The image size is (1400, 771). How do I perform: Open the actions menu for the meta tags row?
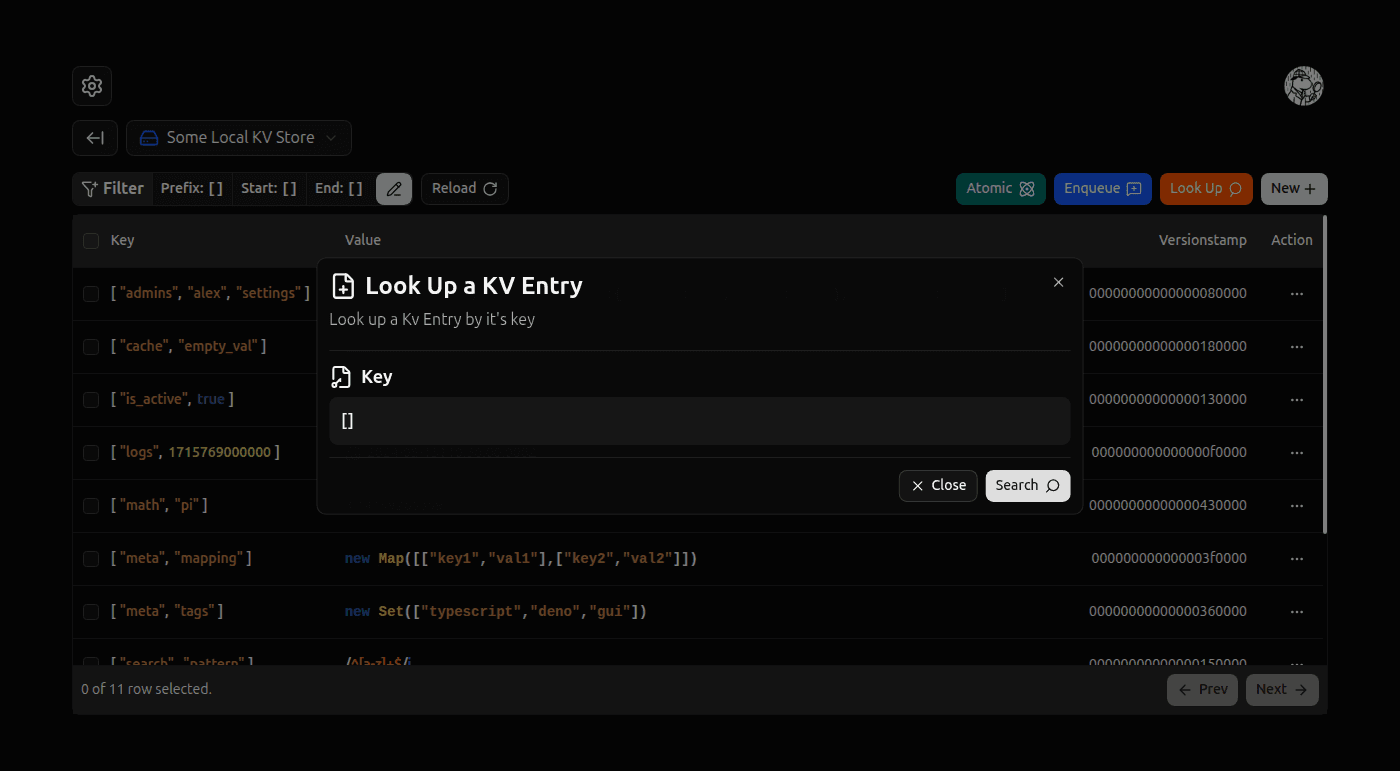pyautogui.click(x=1297, y=611)
